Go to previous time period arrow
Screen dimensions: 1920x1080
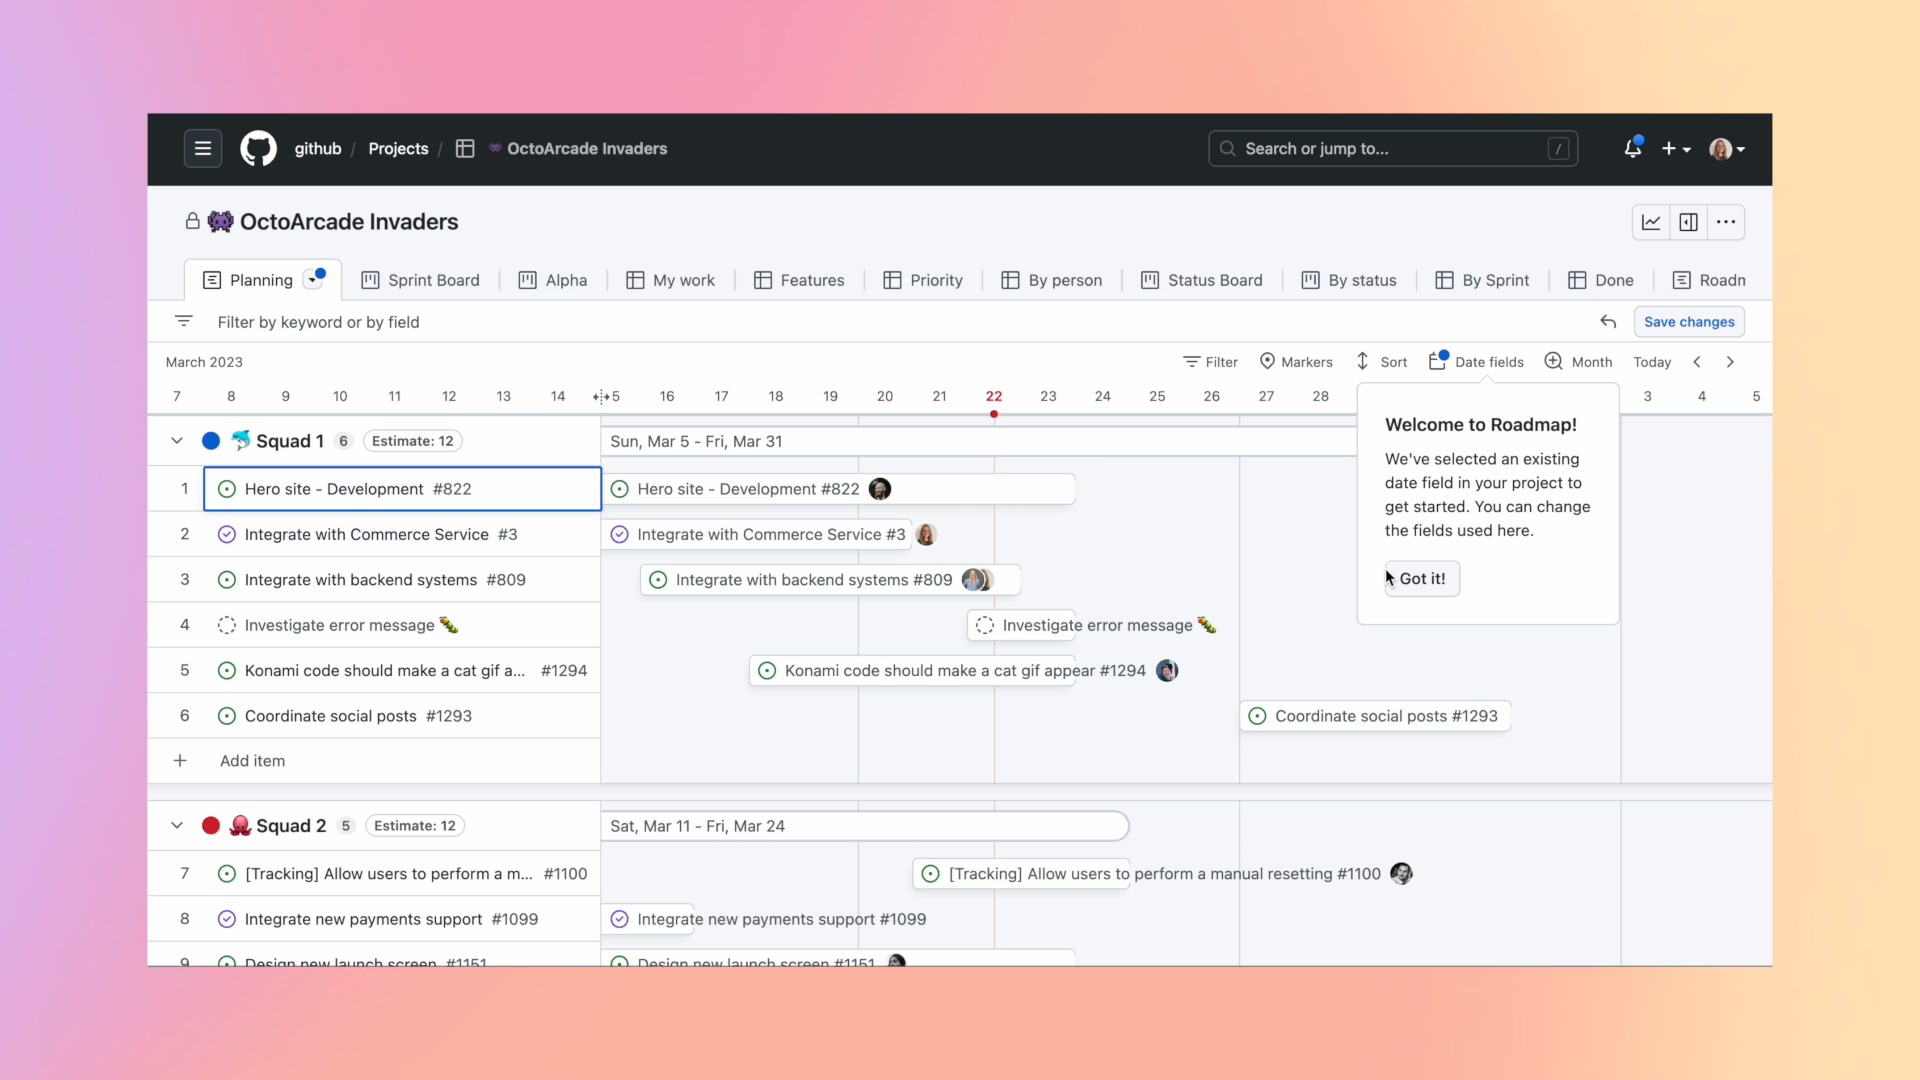coord(1697,362)
